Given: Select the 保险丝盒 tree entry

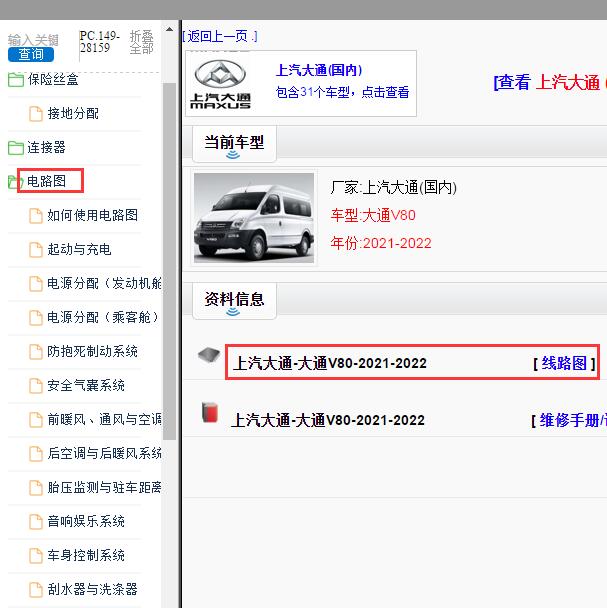Looking at the screenshot, I should 53,79.
